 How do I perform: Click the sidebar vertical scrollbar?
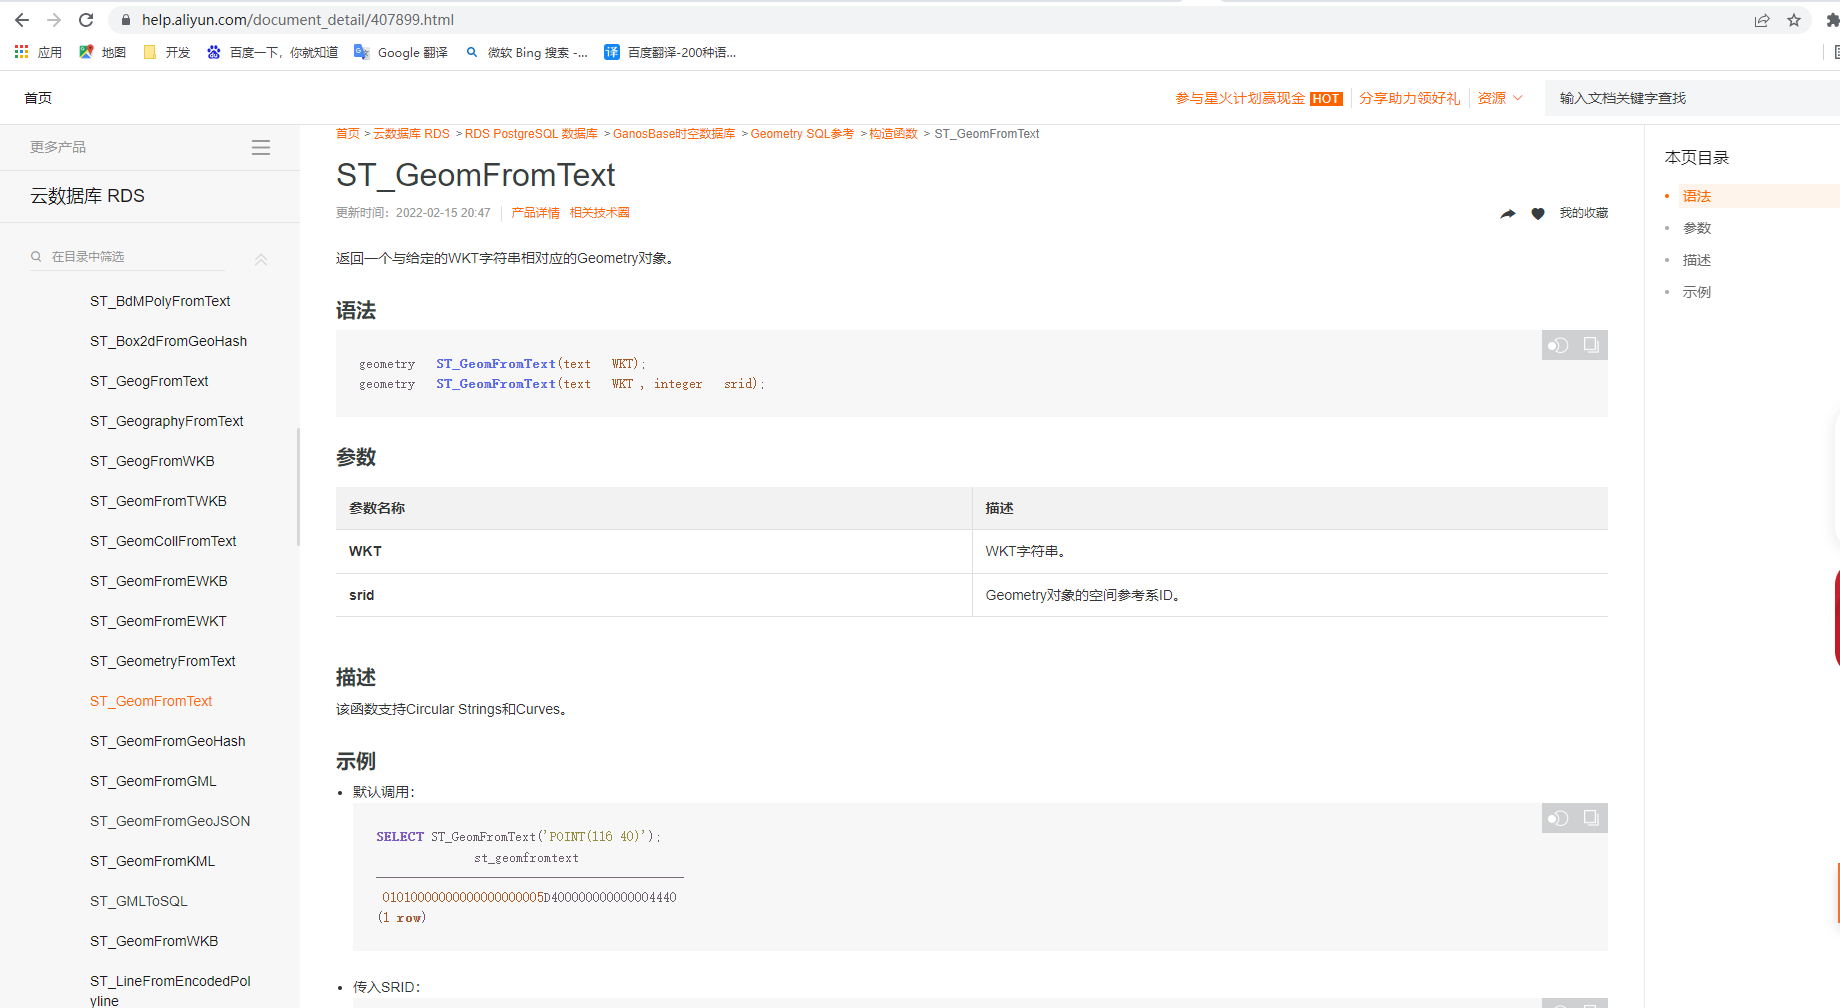[298, 487]
